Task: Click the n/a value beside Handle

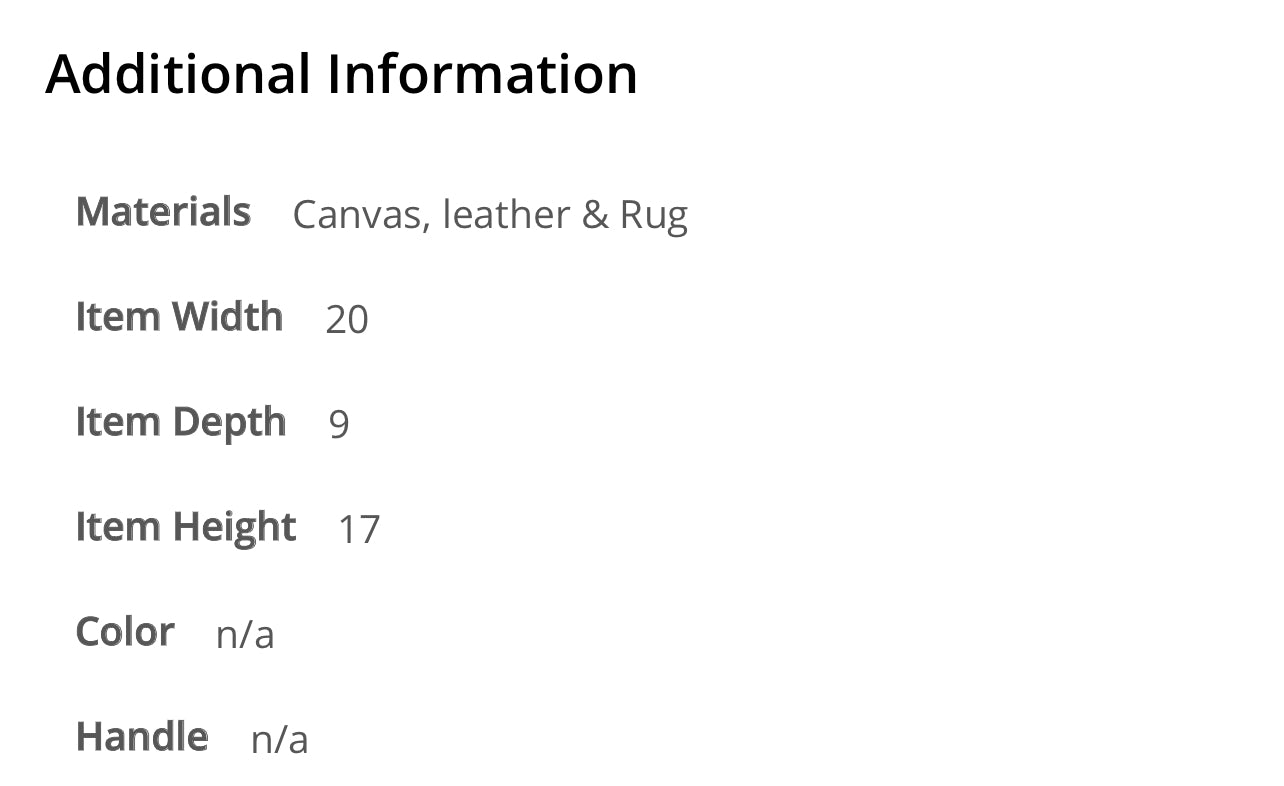Action: (280, 740)
